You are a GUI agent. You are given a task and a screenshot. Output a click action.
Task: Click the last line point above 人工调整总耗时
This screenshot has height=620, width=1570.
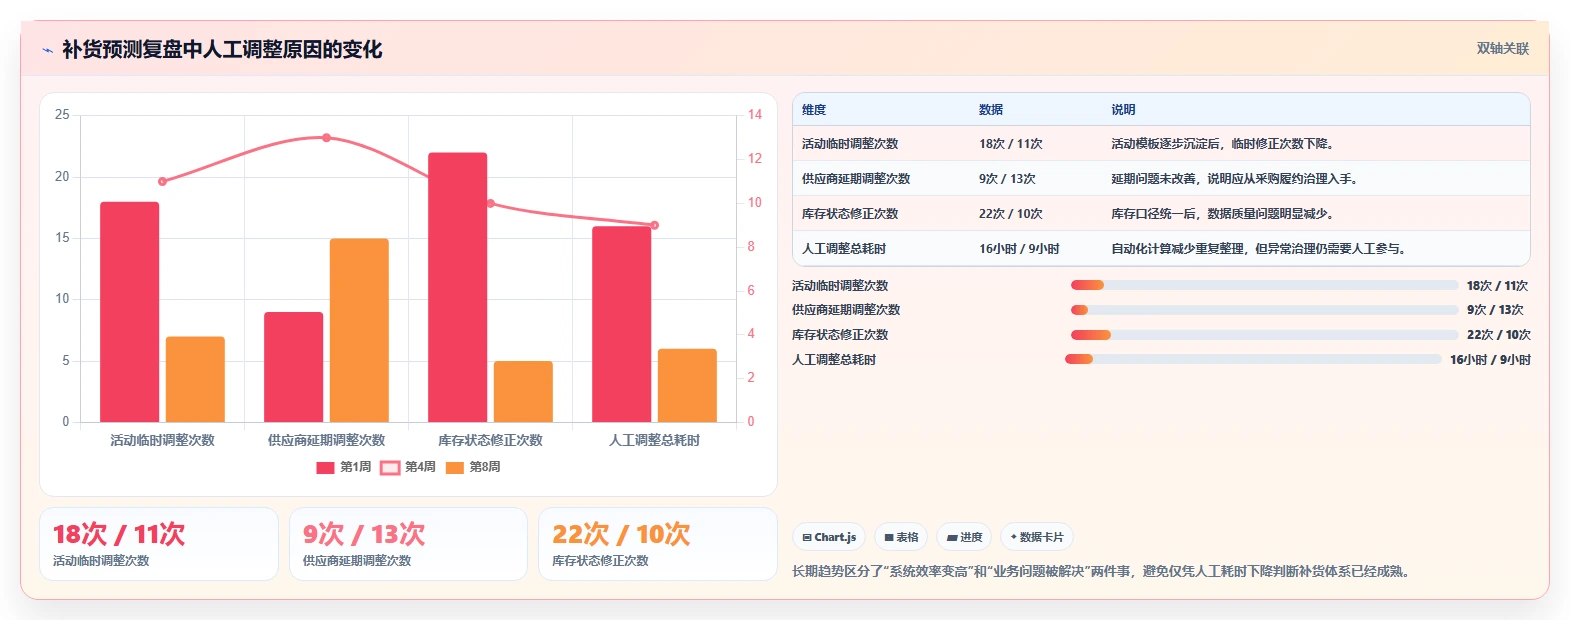pos(654,225)
